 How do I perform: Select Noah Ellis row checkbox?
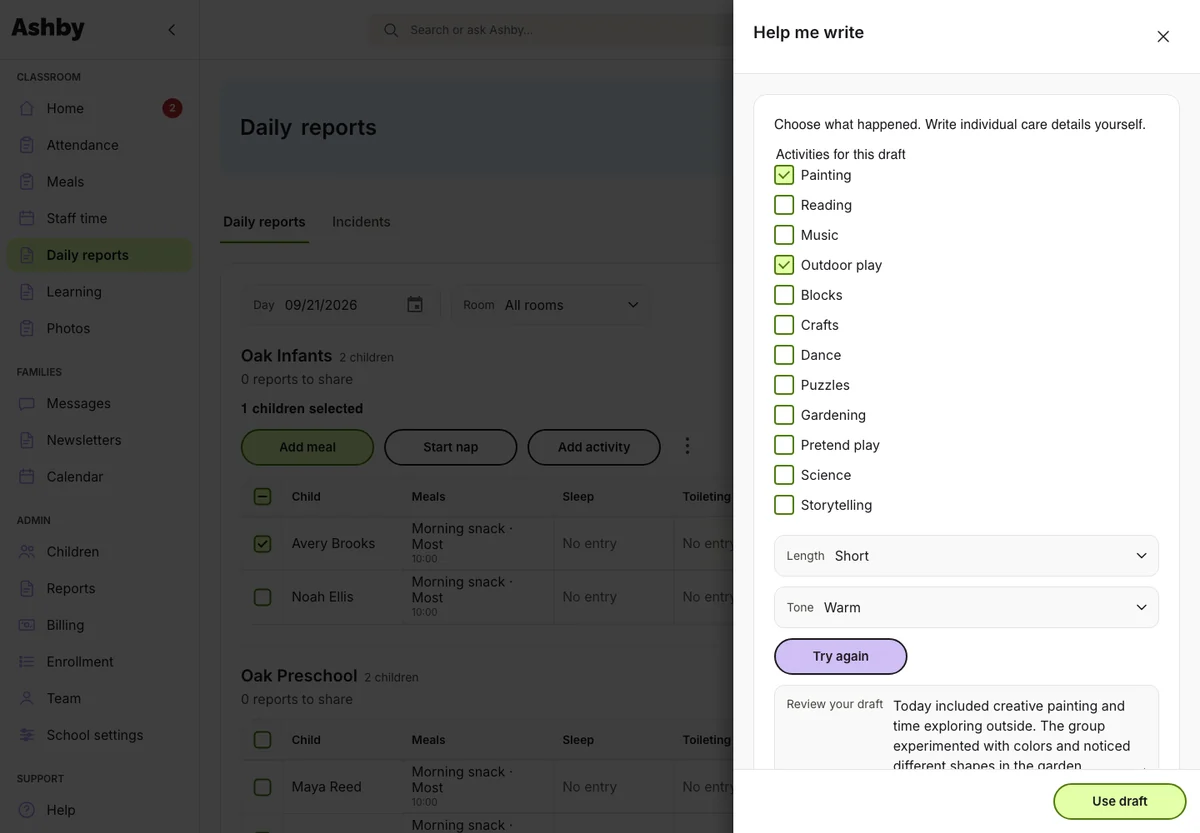click(x=262, y=597)
